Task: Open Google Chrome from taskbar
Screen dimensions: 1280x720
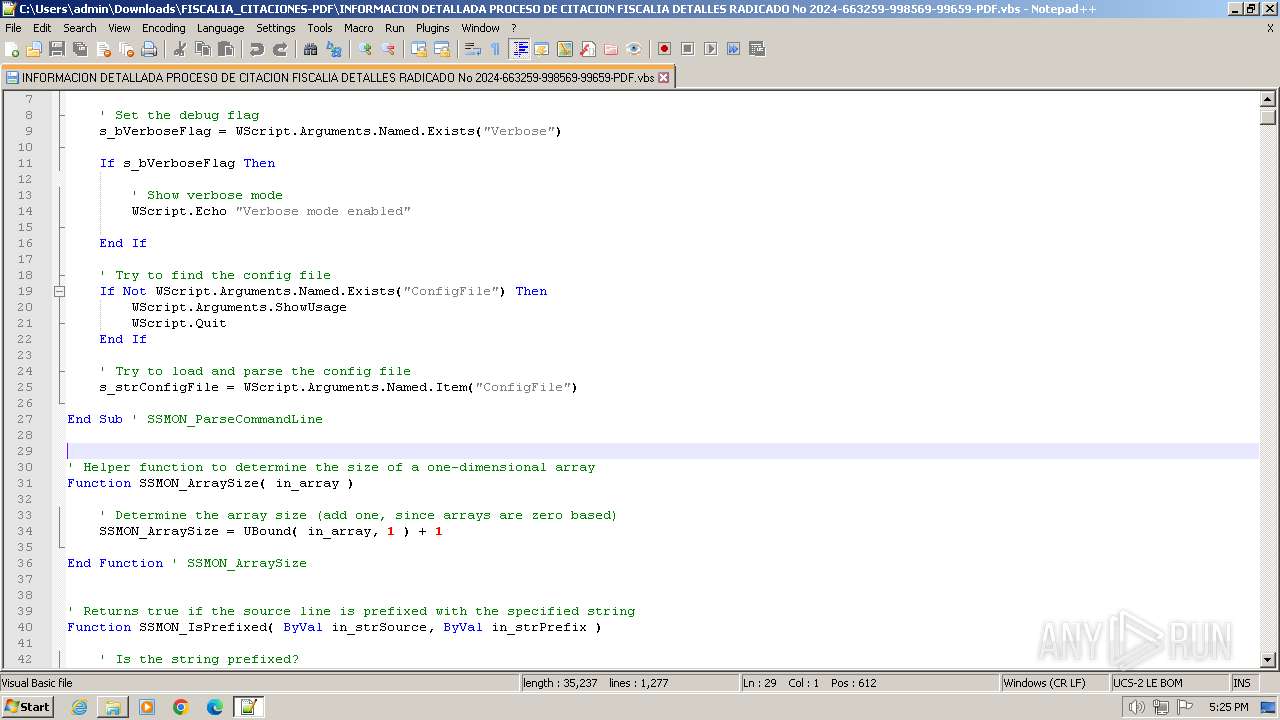Action: click(x=181, y=707)
